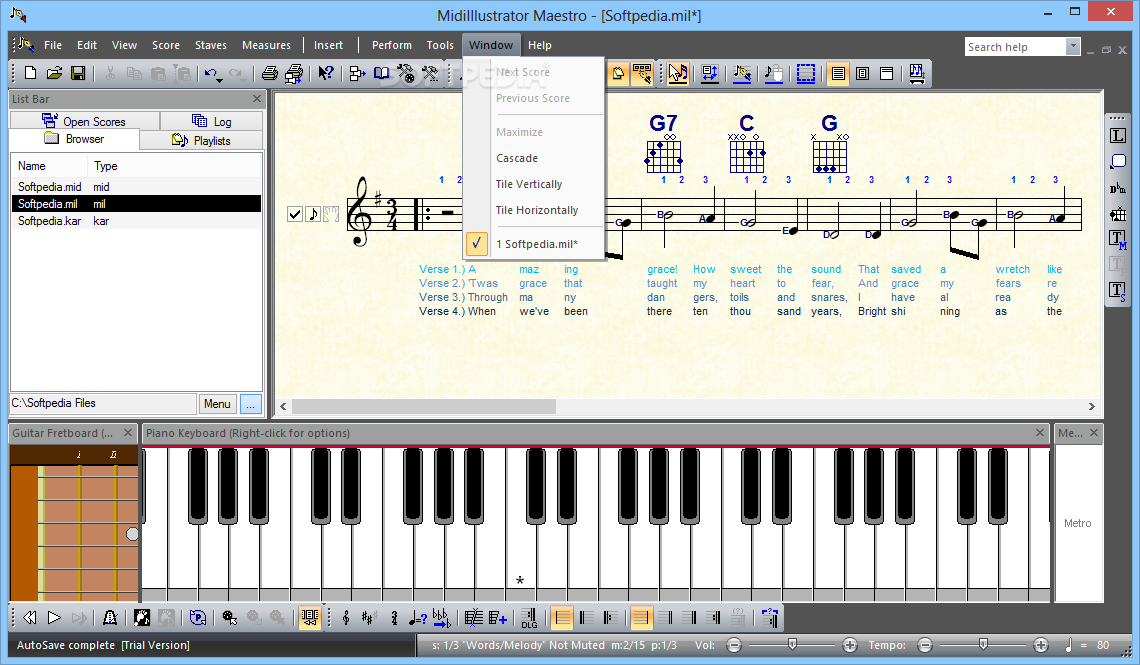Click the treble clef icon in bottom toolbar
1140x665 pixels.
346,618
